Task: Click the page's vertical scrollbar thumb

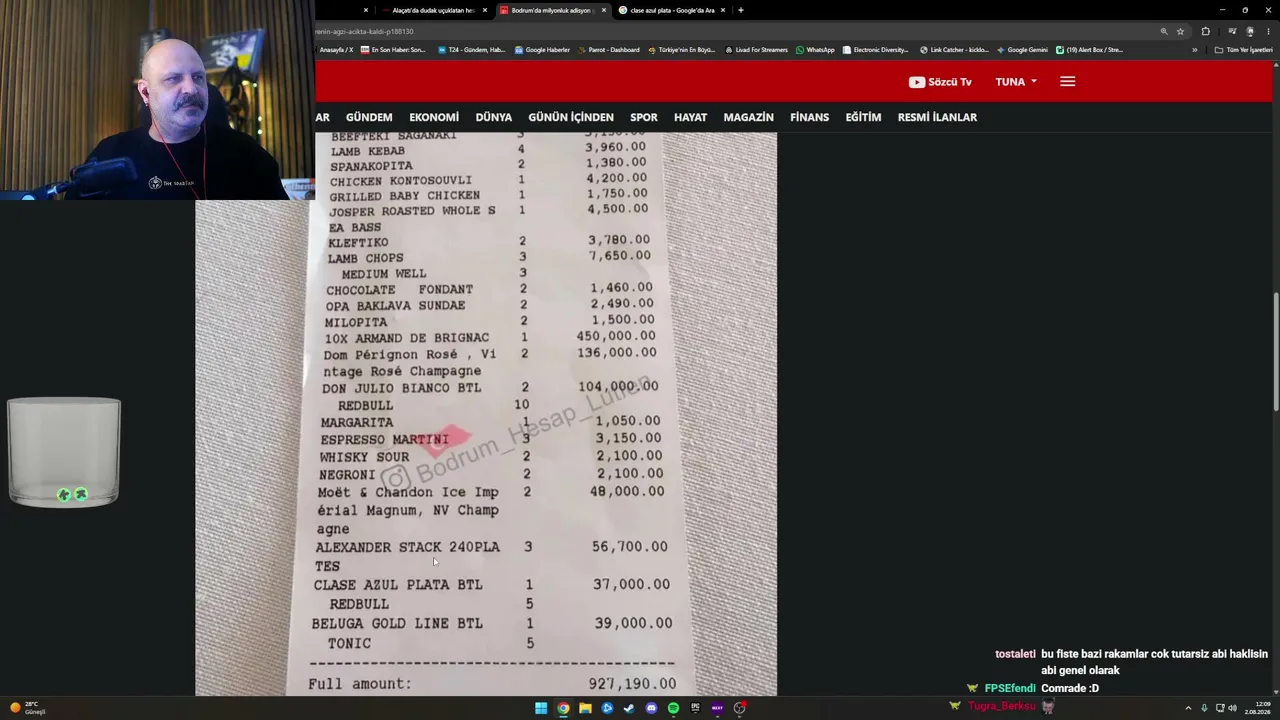Action: coord(1276,350)
